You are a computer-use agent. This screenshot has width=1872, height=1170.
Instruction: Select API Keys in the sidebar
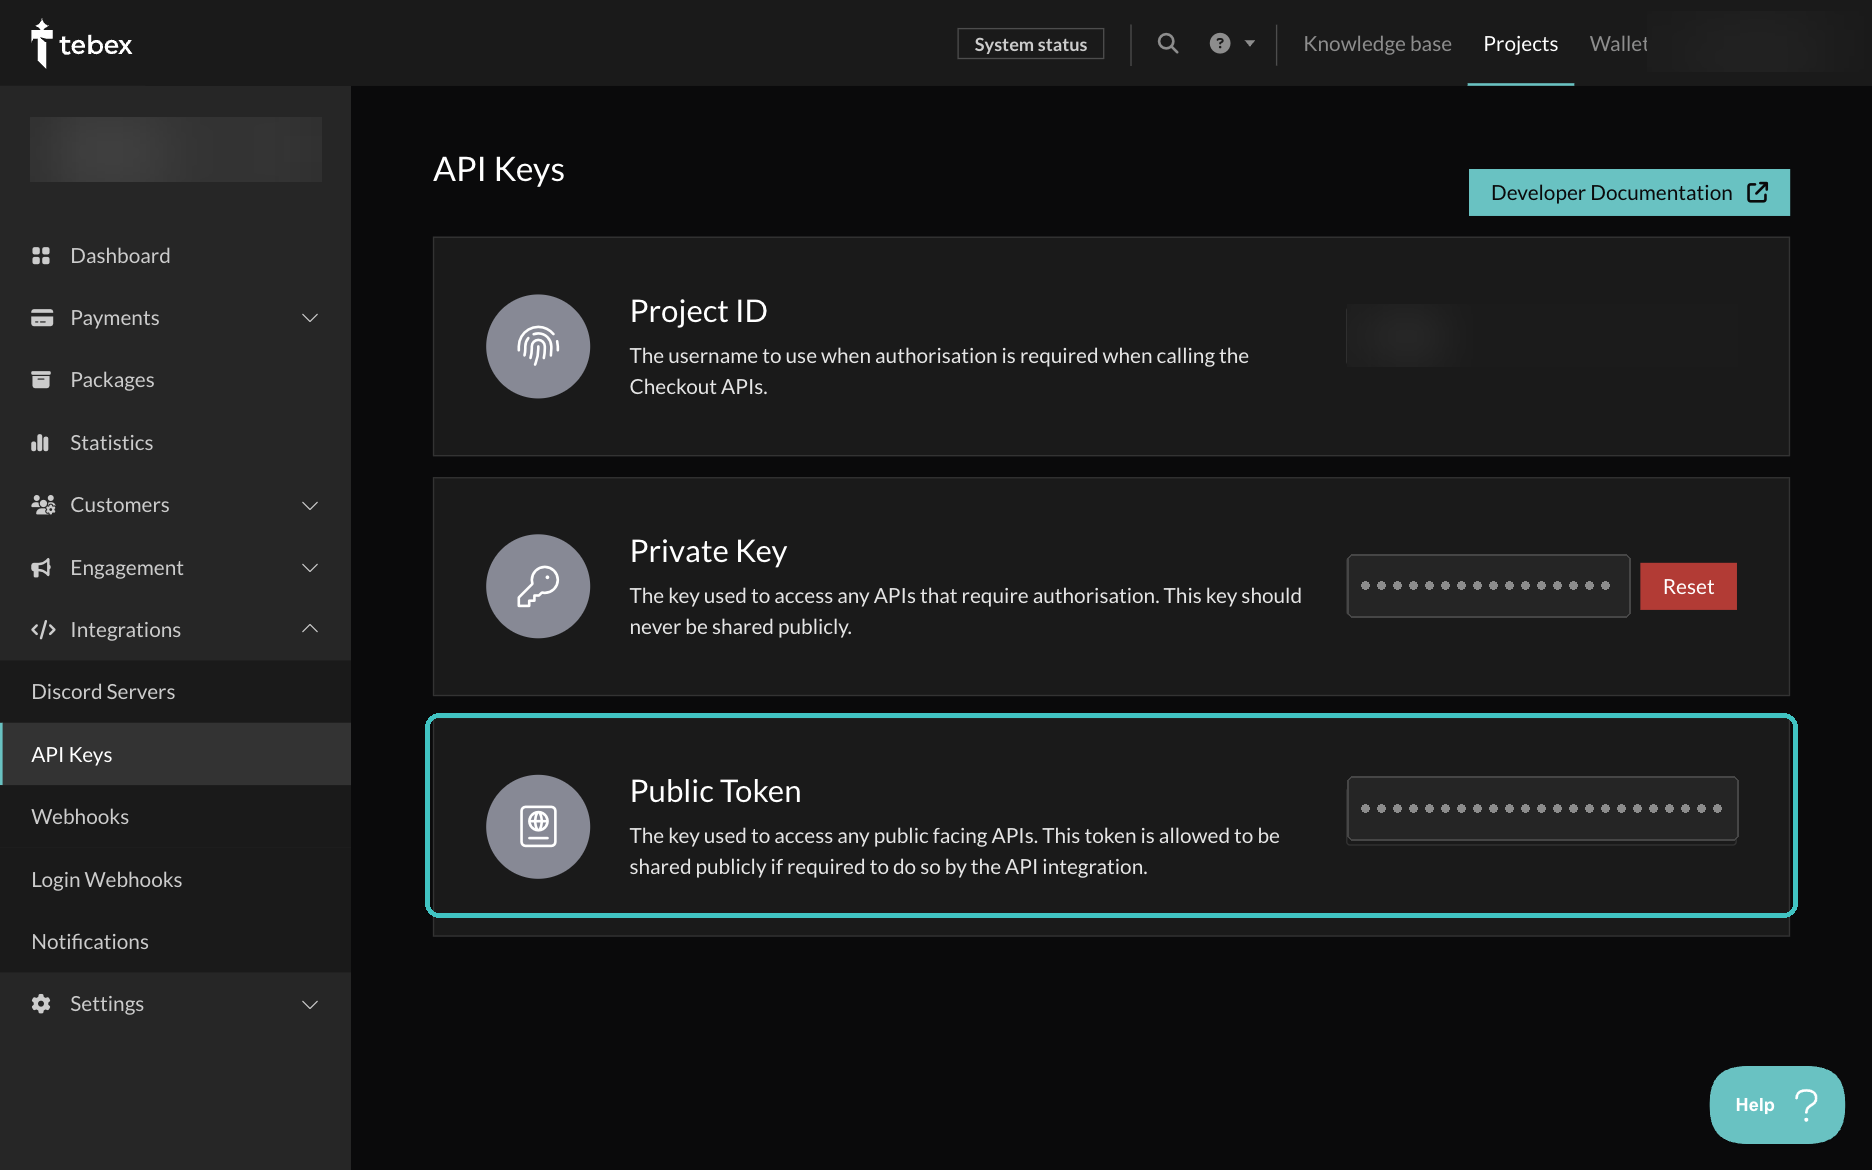coord(176,754)
